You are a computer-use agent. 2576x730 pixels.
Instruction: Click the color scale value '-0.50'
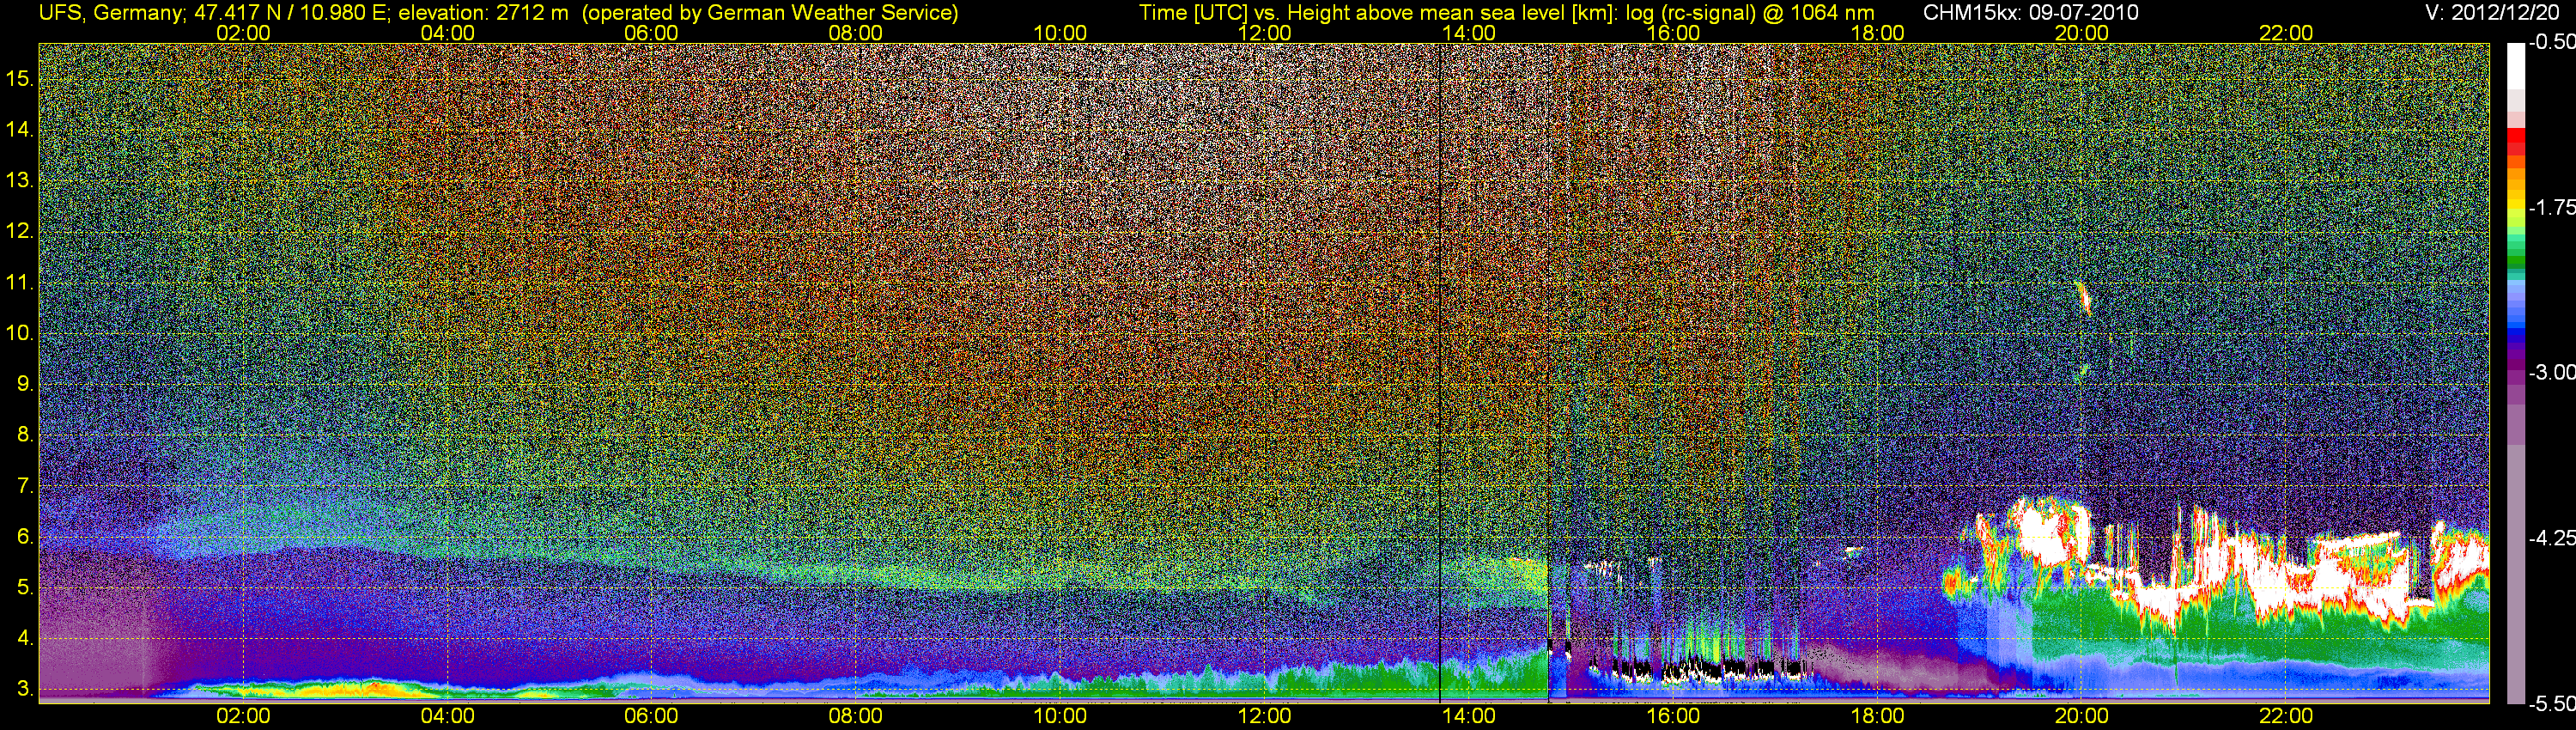[2551, 42]
